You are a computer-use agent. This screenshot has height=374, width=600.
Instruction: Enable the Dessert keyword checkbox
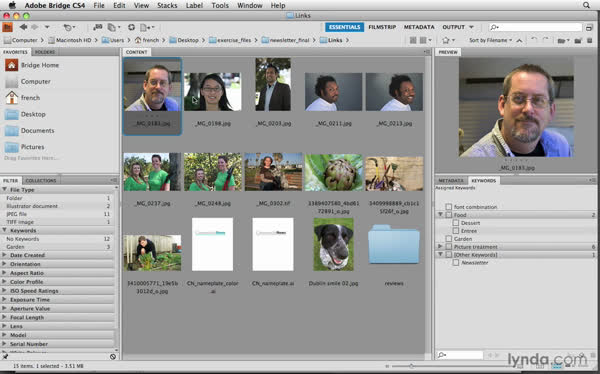coord(456,223)
